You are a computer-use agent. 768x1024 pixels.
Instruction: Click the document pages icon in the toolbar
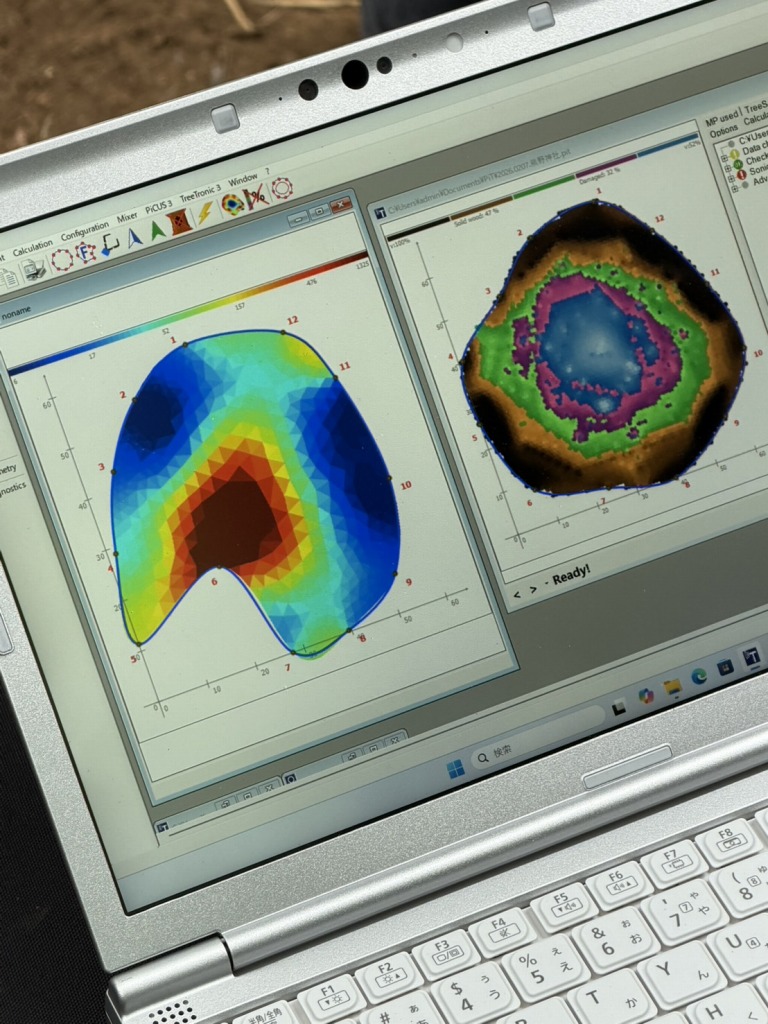pos(8,279)
